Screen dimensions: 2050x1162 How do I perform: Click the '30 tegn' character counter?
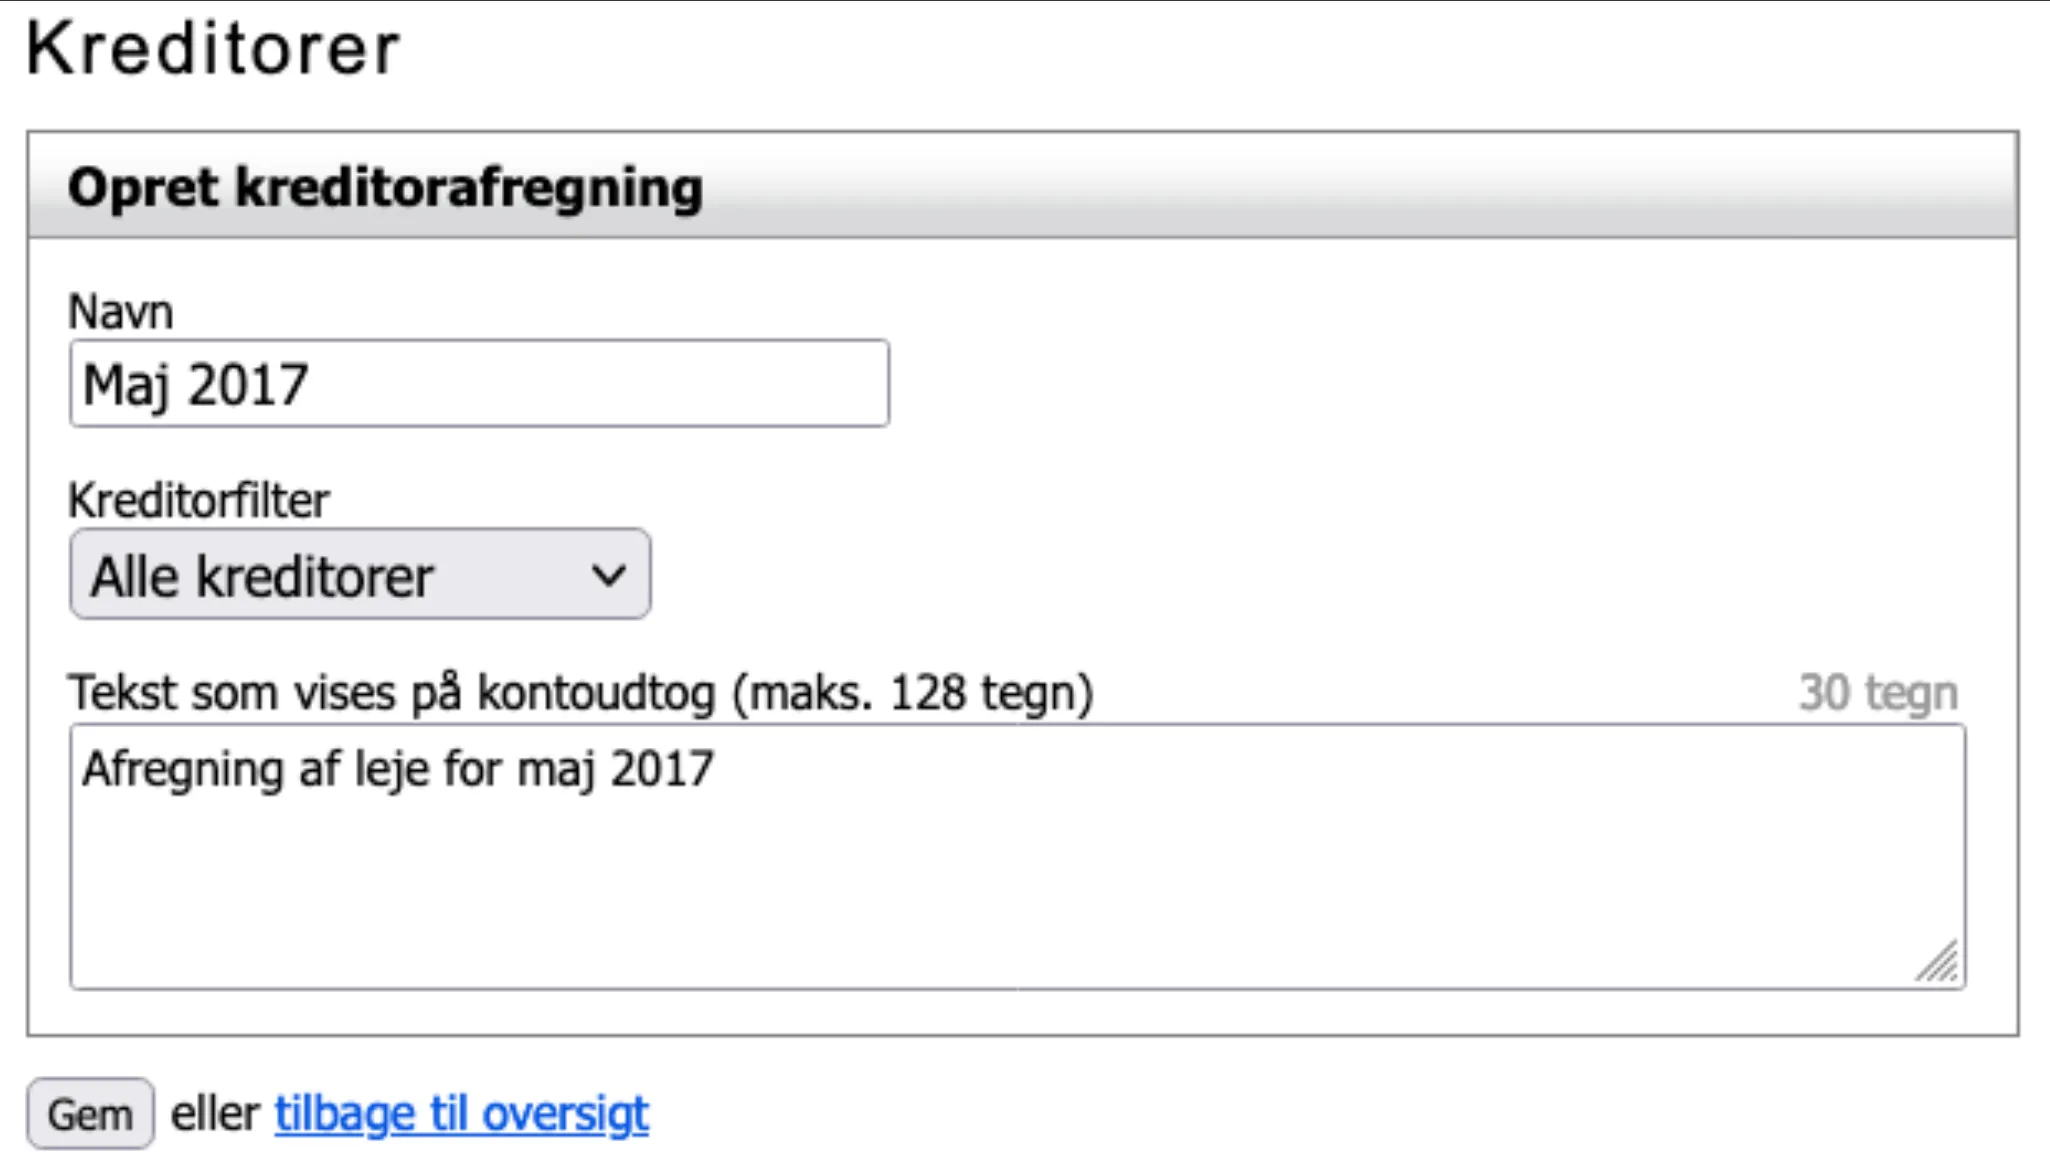(x=1879, y=689)
